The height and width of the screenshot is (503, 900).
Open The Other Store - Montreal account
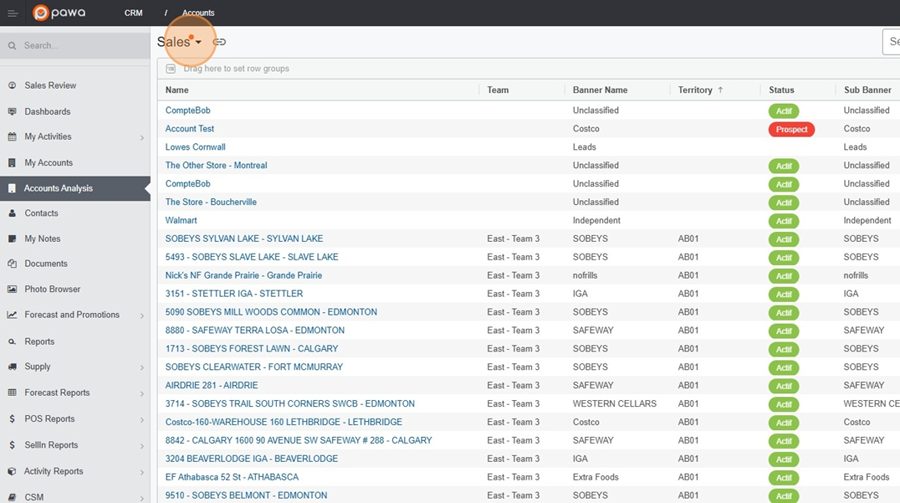216,165
